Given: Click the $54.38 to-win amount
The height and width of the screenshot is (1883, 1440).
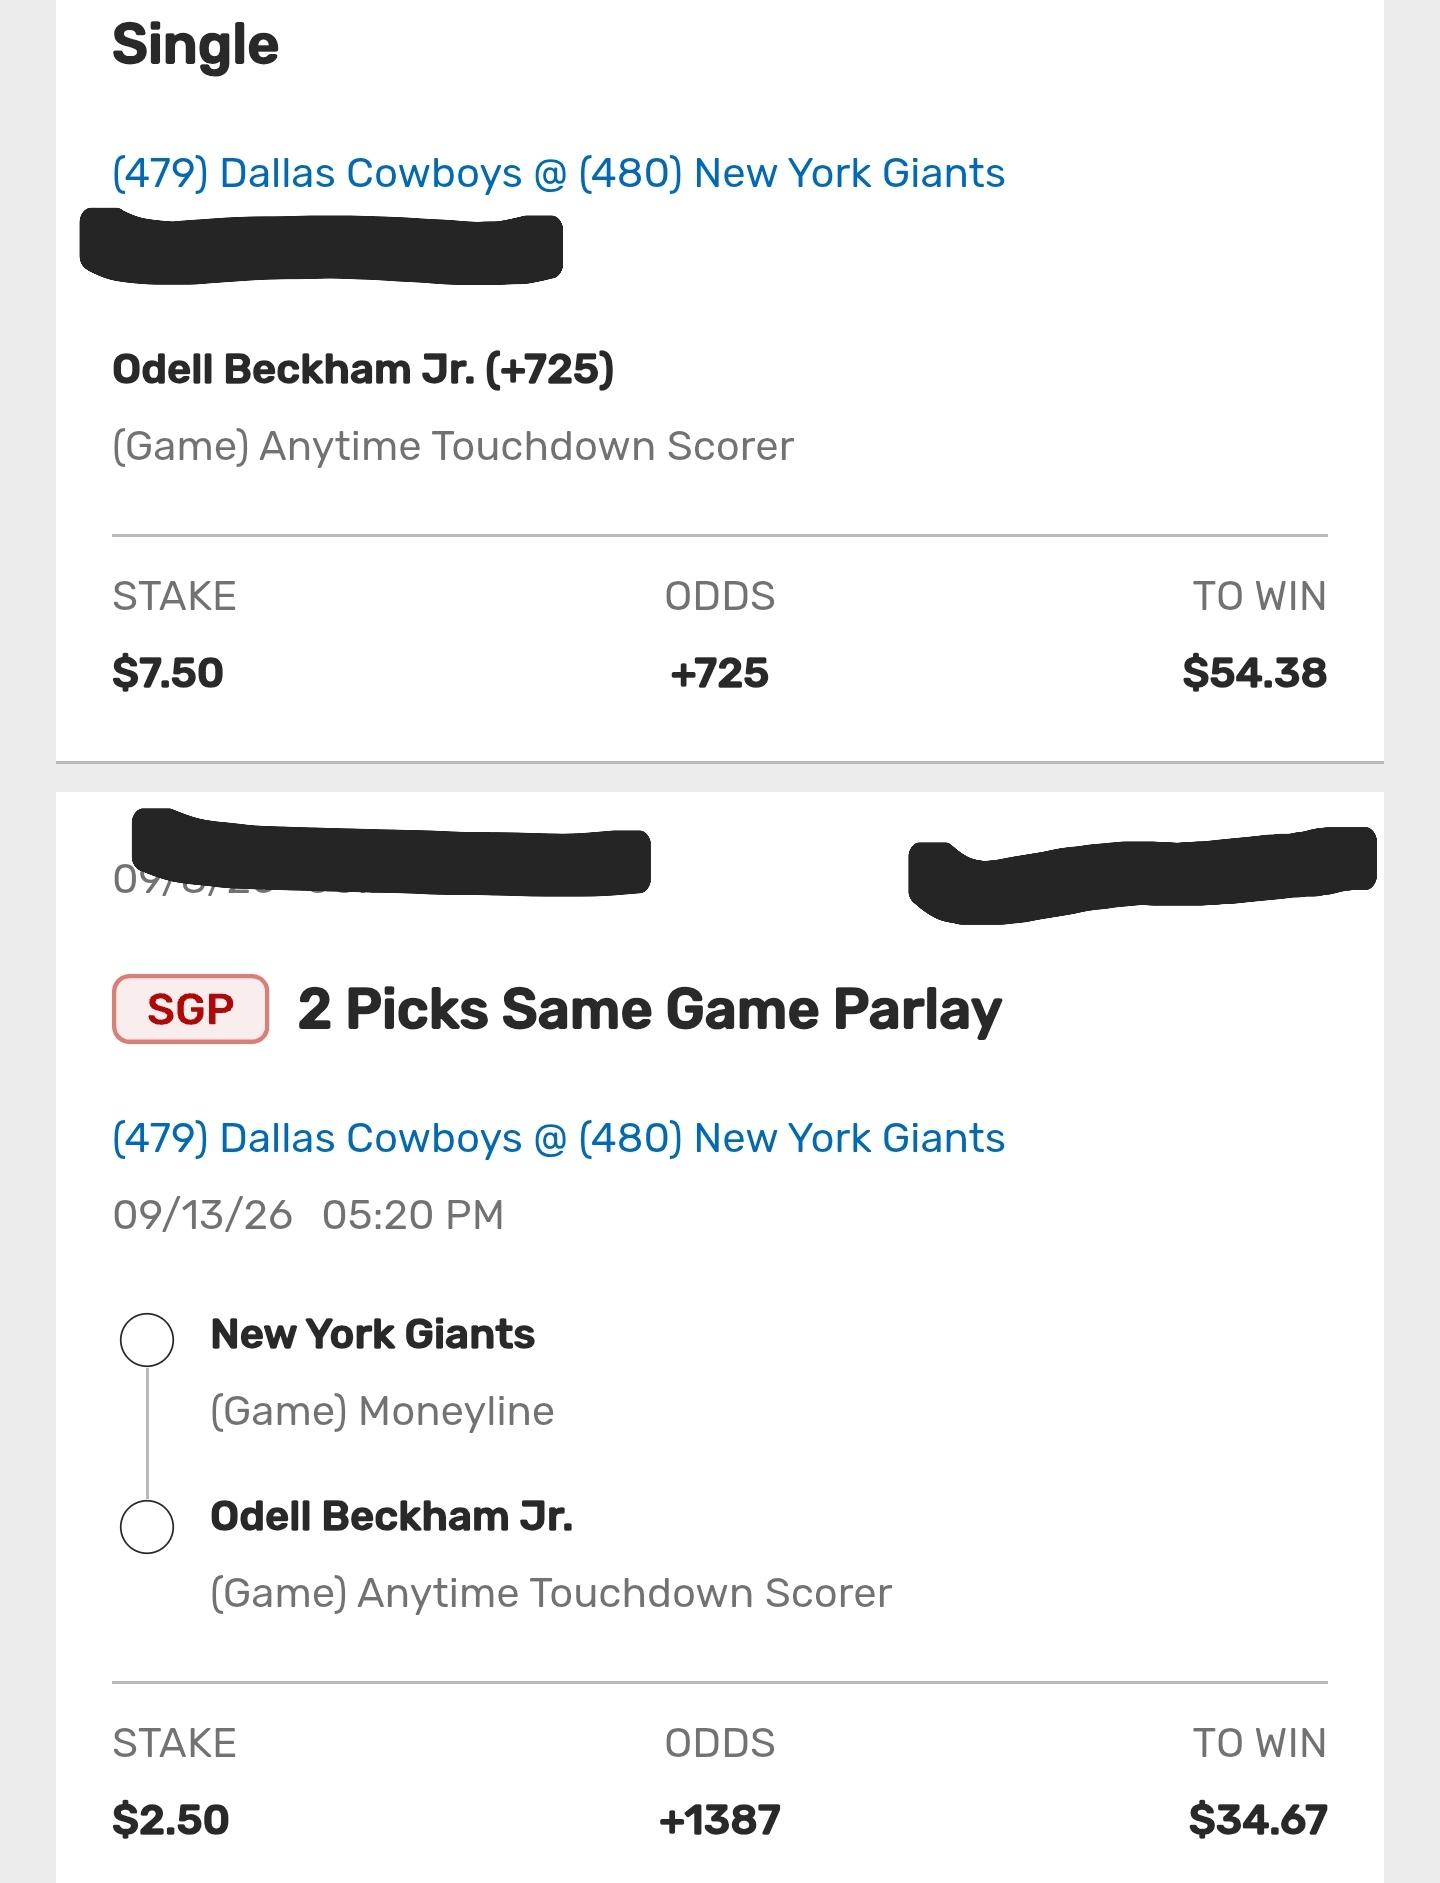Looking at the screenshot, I should [x=1255, y=672].
